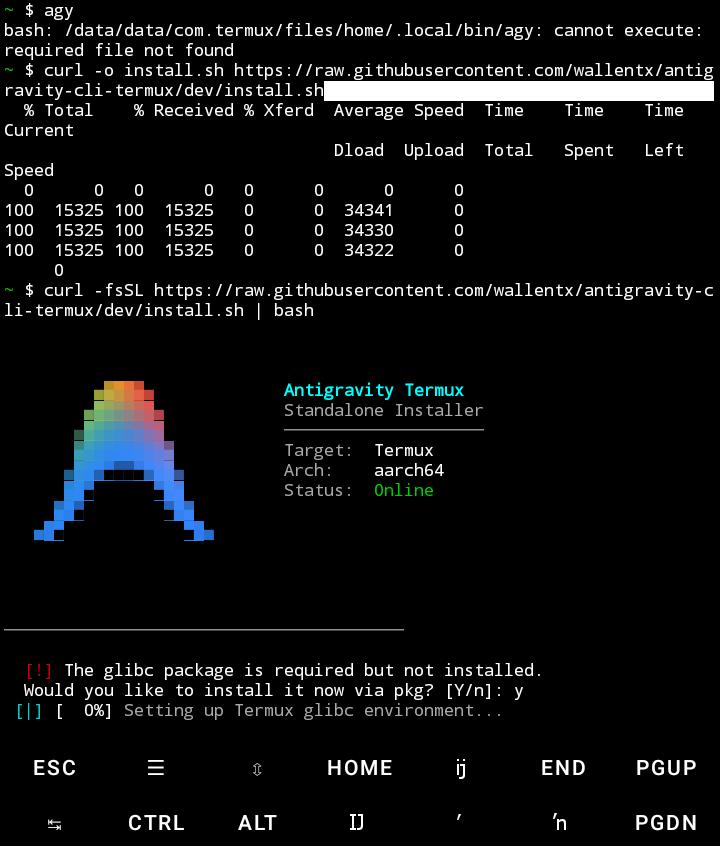Select the 'aarch64' arch value

coord(409,470)
